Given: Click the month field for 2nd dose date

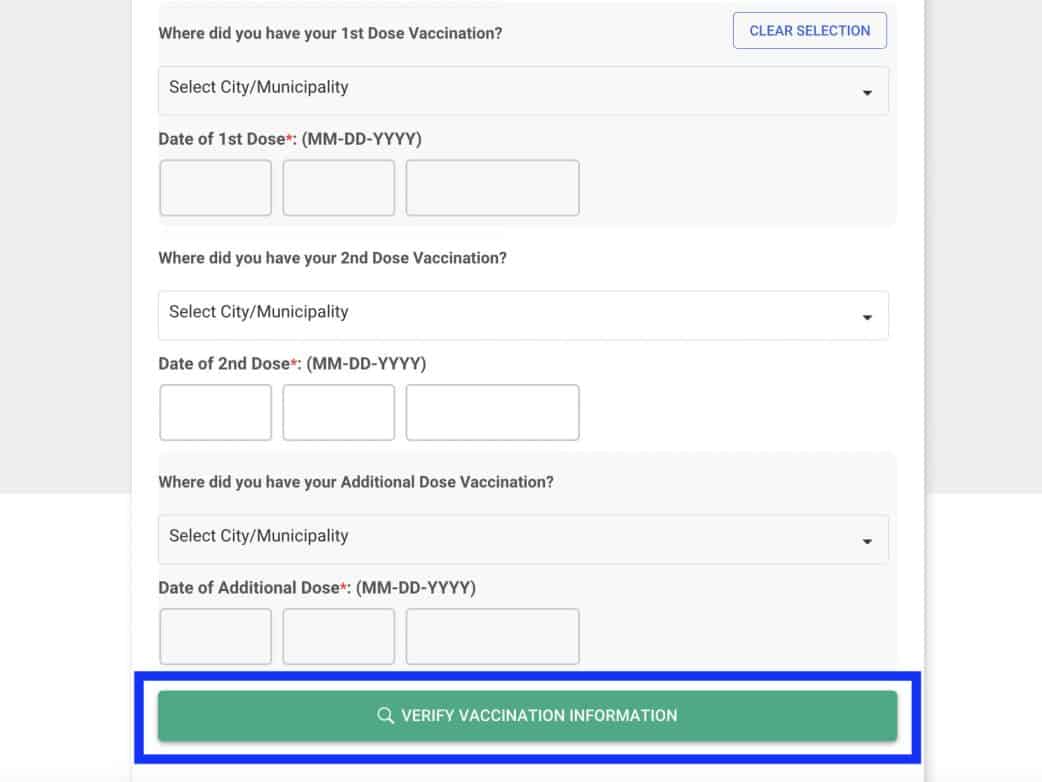Looking at the screenshot, I should tap(215, 412).
